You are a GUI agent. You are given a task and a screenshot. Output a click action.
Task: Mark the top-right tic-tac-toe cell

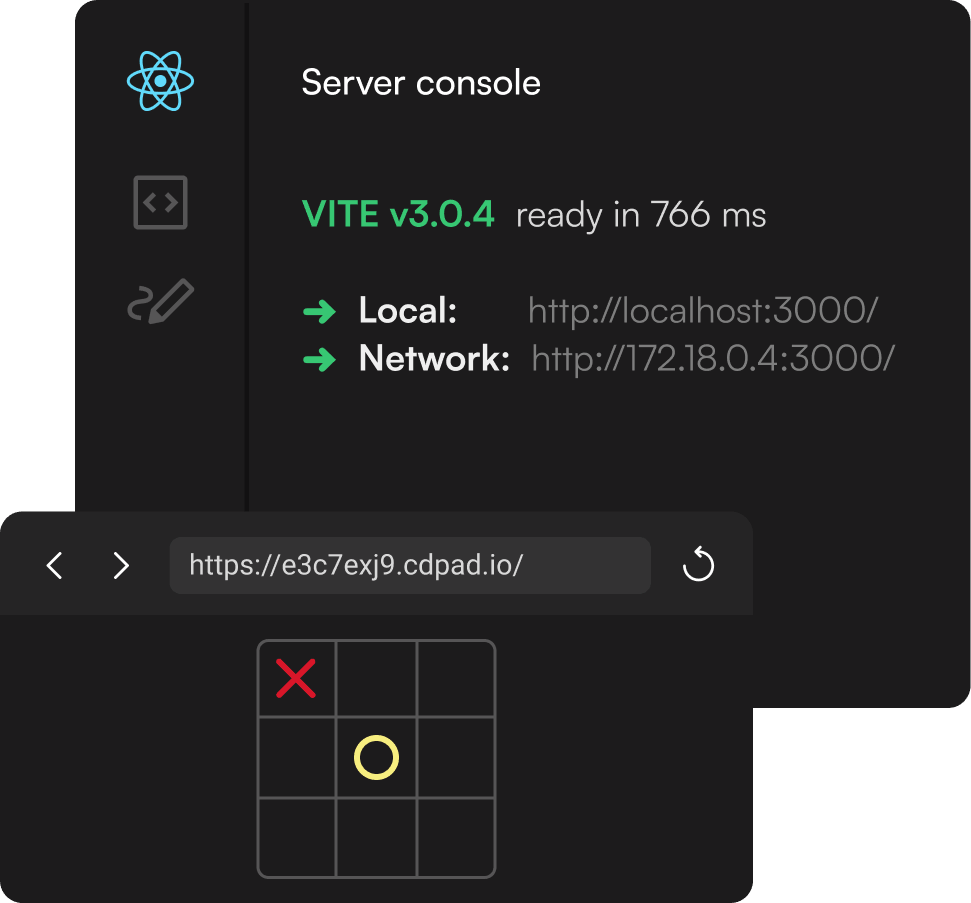pos(455,679)
